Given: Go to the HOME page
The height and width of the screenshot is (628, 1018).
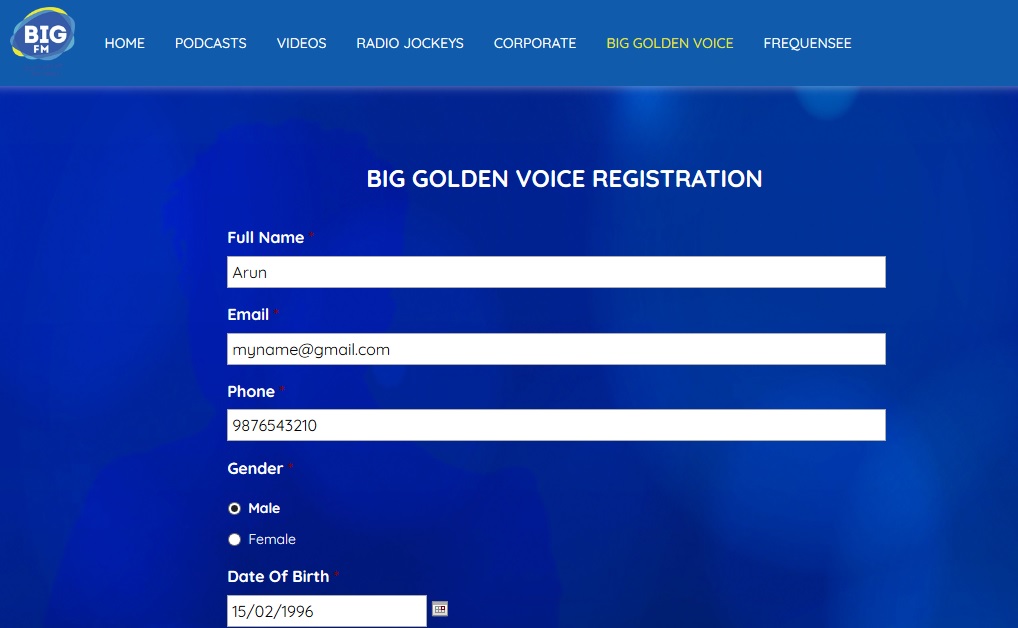Looking at the screenshot, I should click(125, 43).
